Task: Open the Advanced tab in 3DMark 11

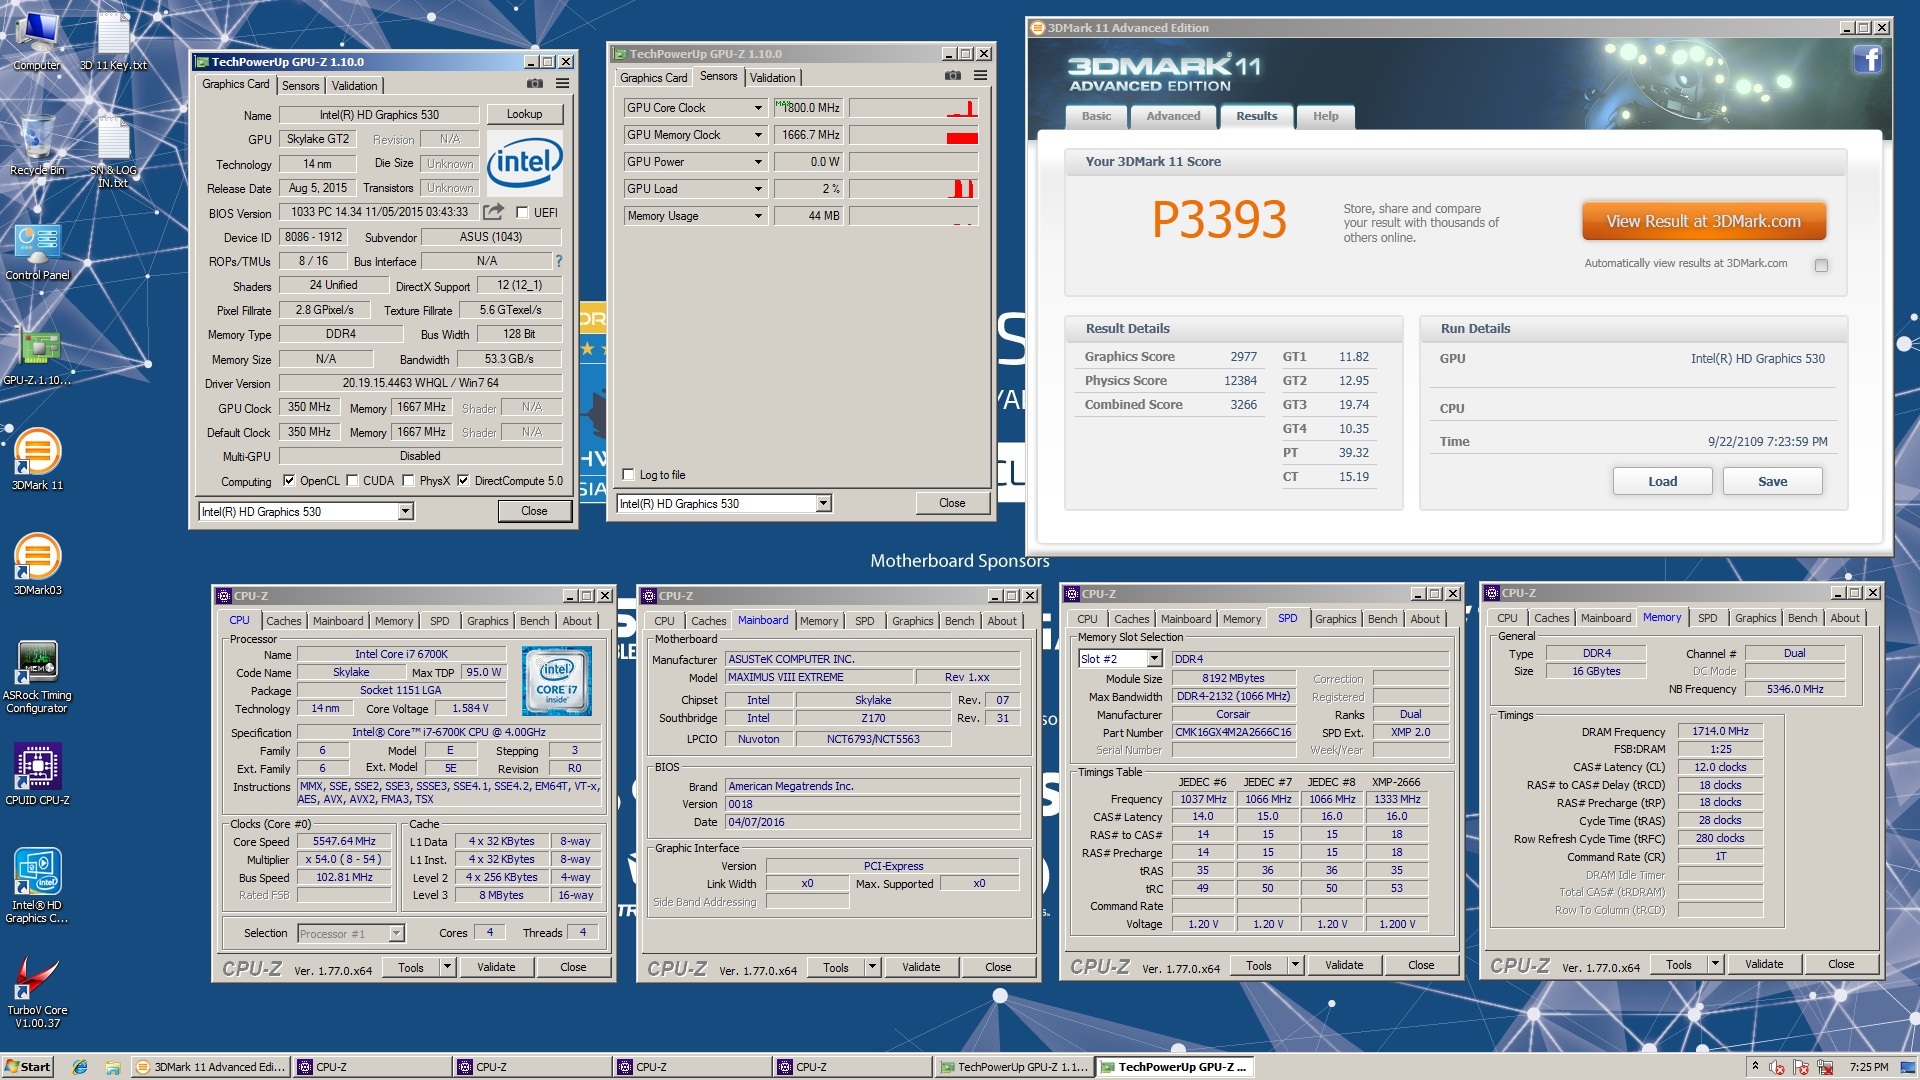Action: [1173, 116]
